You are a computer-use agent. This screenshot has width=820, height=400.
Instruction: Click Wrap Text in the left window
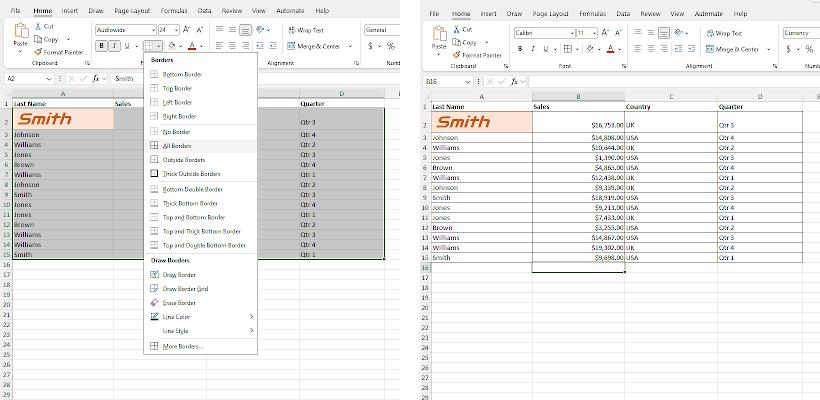coord(306,30)
